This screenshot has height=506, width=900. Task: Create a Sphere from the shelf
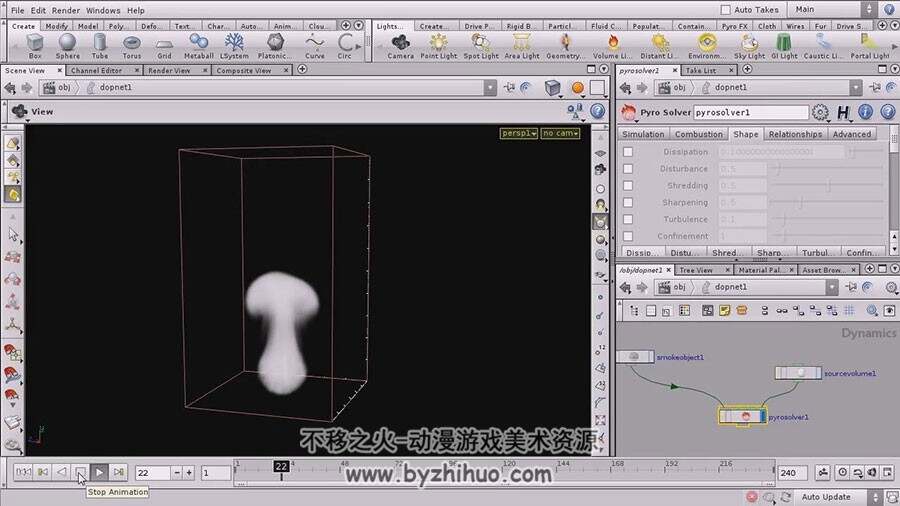[x=68, y=46]
